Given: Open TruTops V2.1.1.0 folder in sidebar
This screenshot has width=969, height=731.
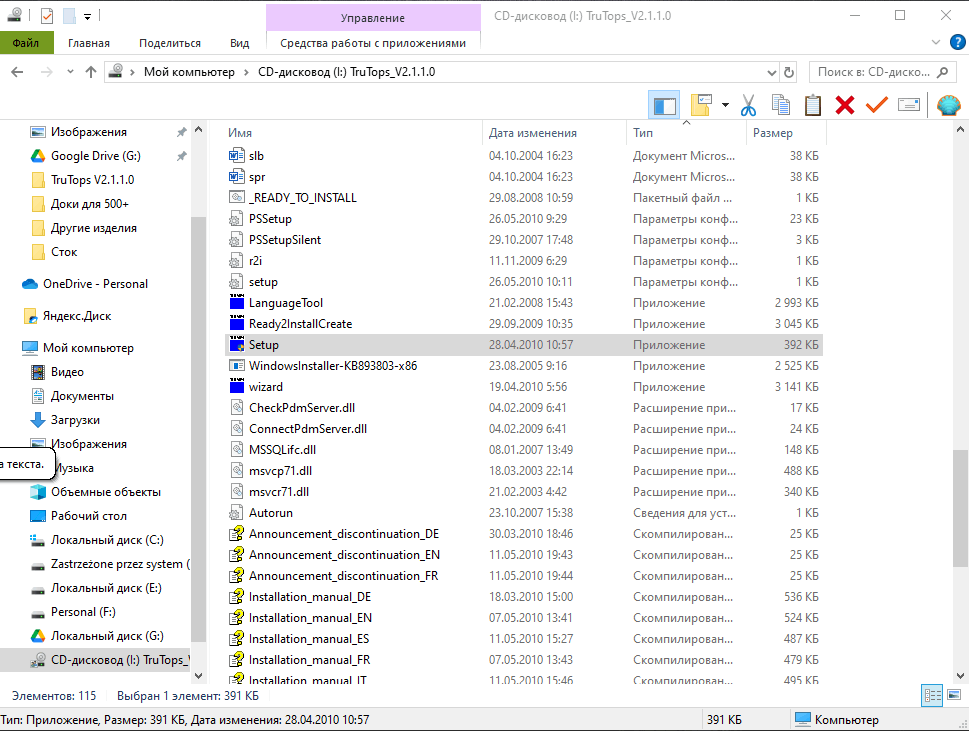Looking at the screenshot, I should click(x=93, y=180).
